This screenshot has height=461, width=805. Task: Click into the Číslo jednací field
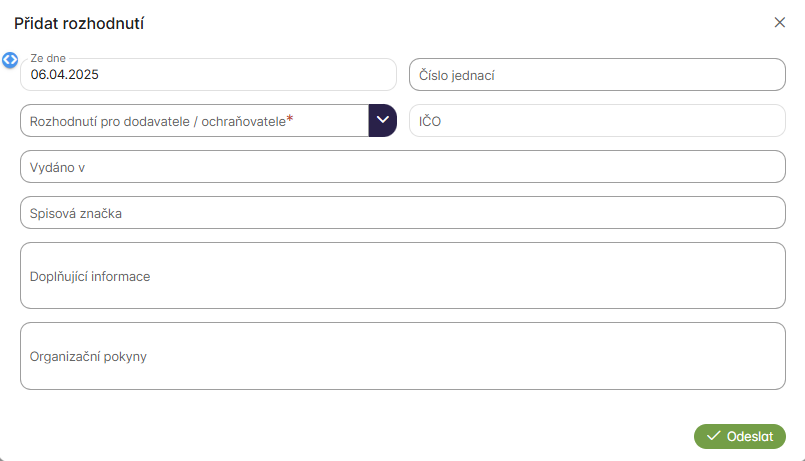597,75
